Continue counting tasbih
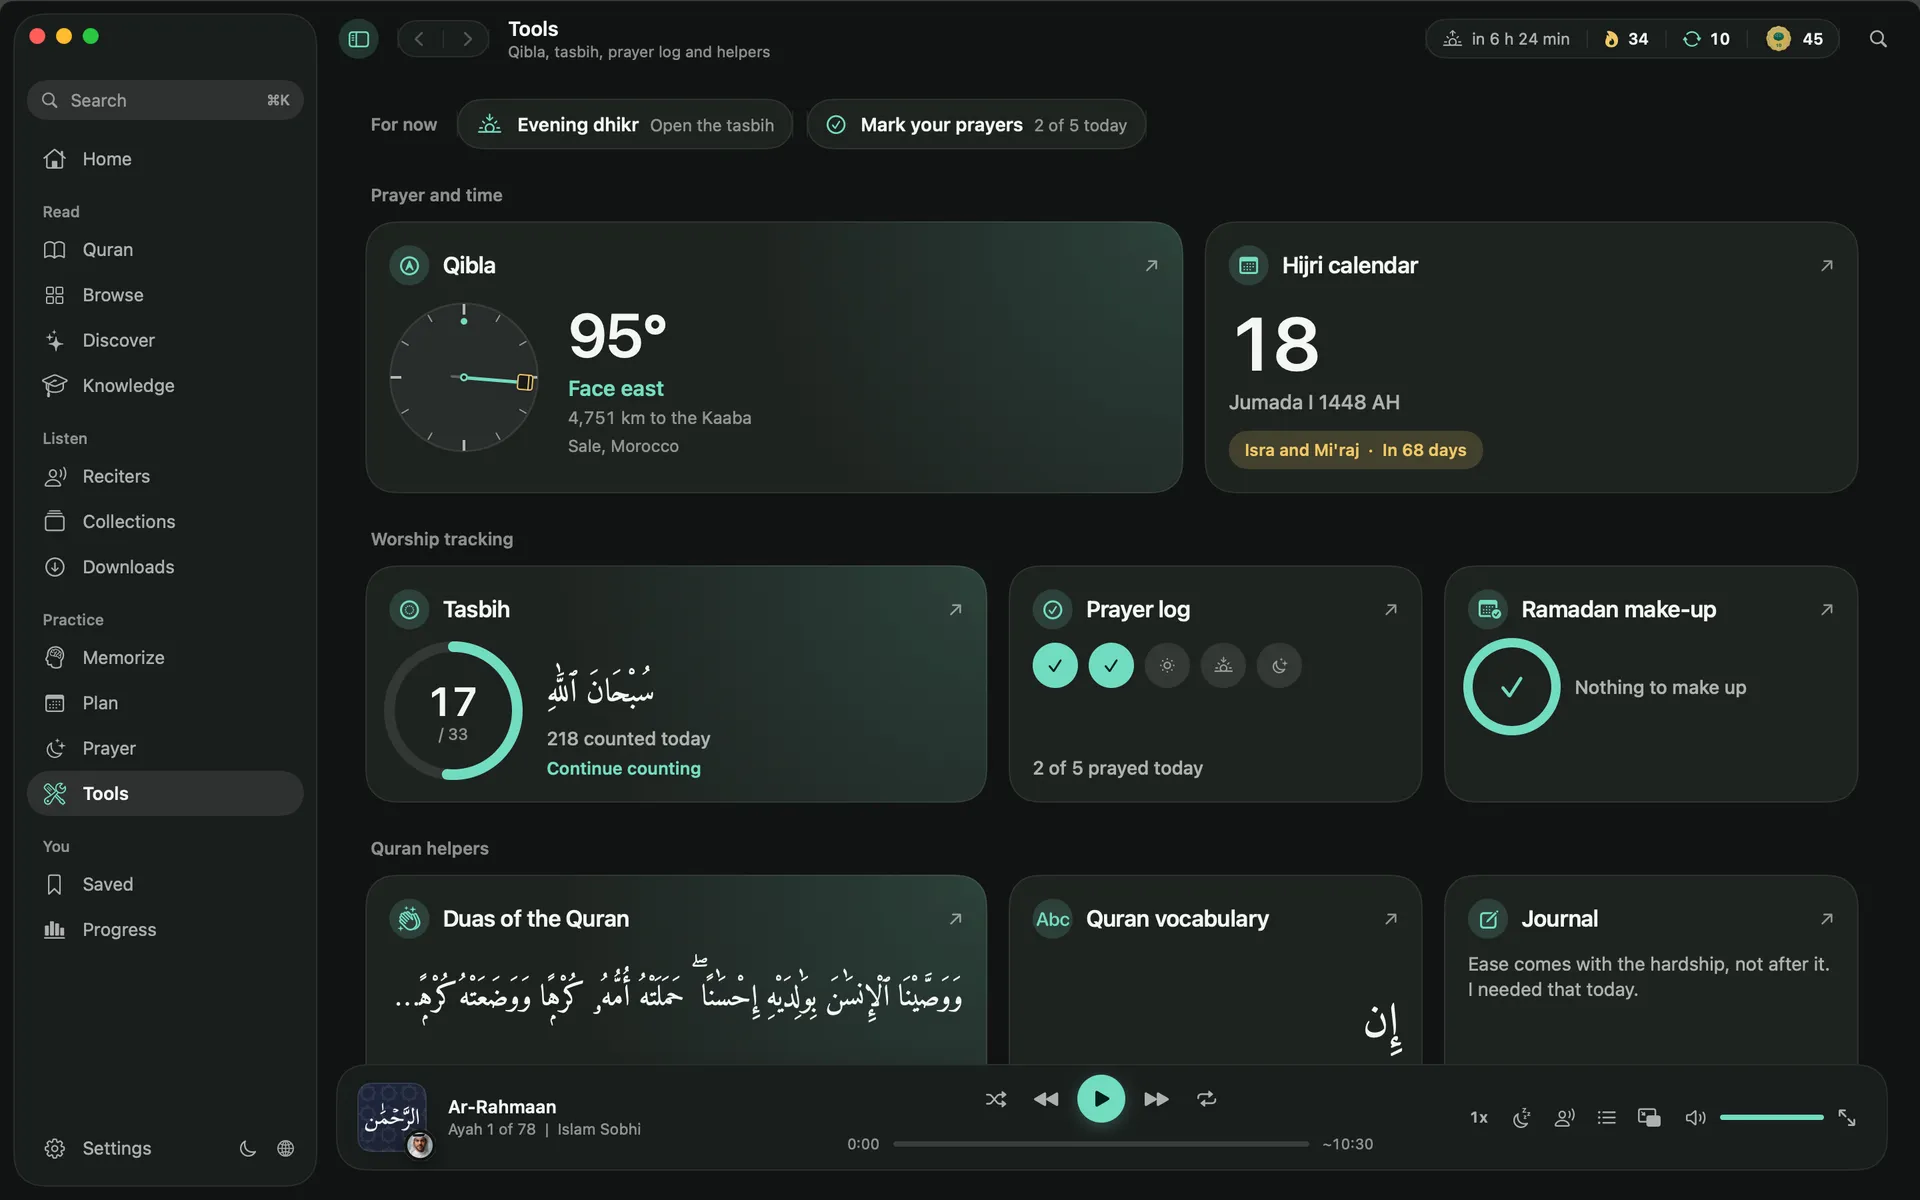Viewport: 1920px width, 1200px height. (x=623, y=768)
